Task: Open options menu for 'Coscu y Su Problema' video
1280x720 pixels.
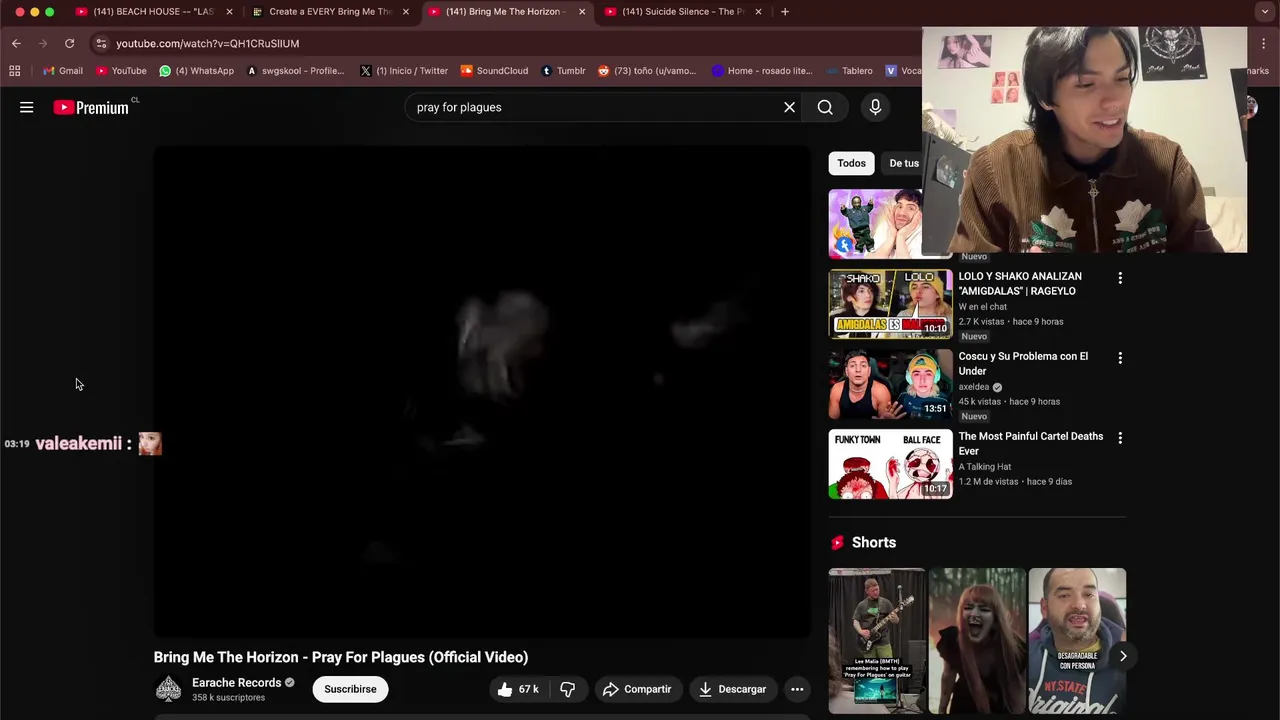Action: tap(1120, 358)
